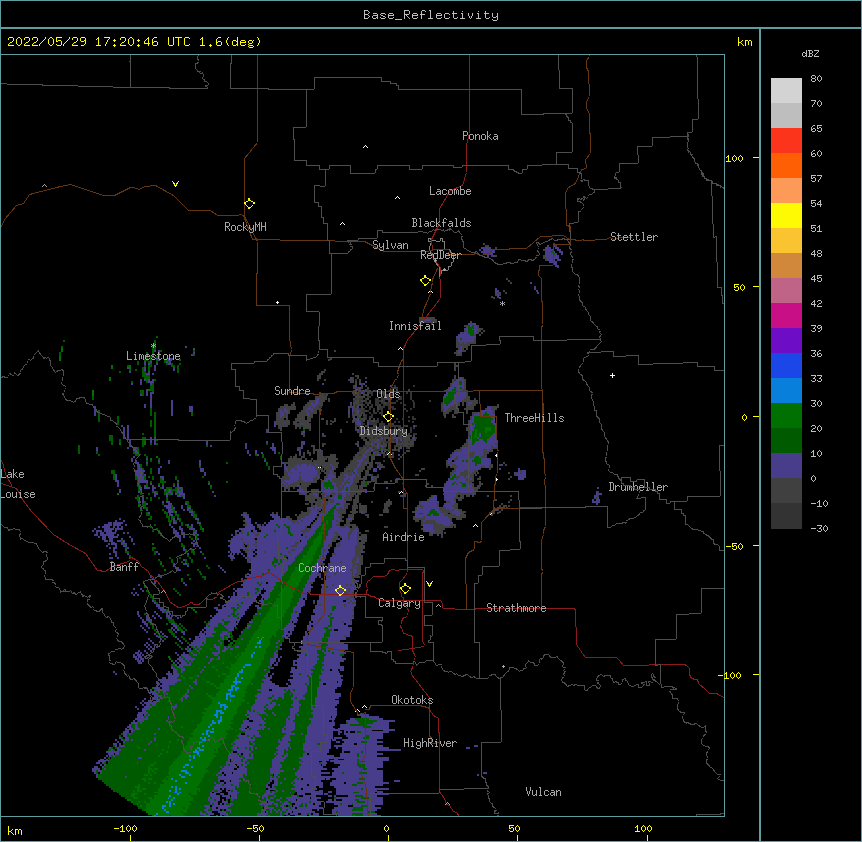Click the 80 value on the dBZ legend
This screenshot has width=862, height=842.
coord(816,78)
